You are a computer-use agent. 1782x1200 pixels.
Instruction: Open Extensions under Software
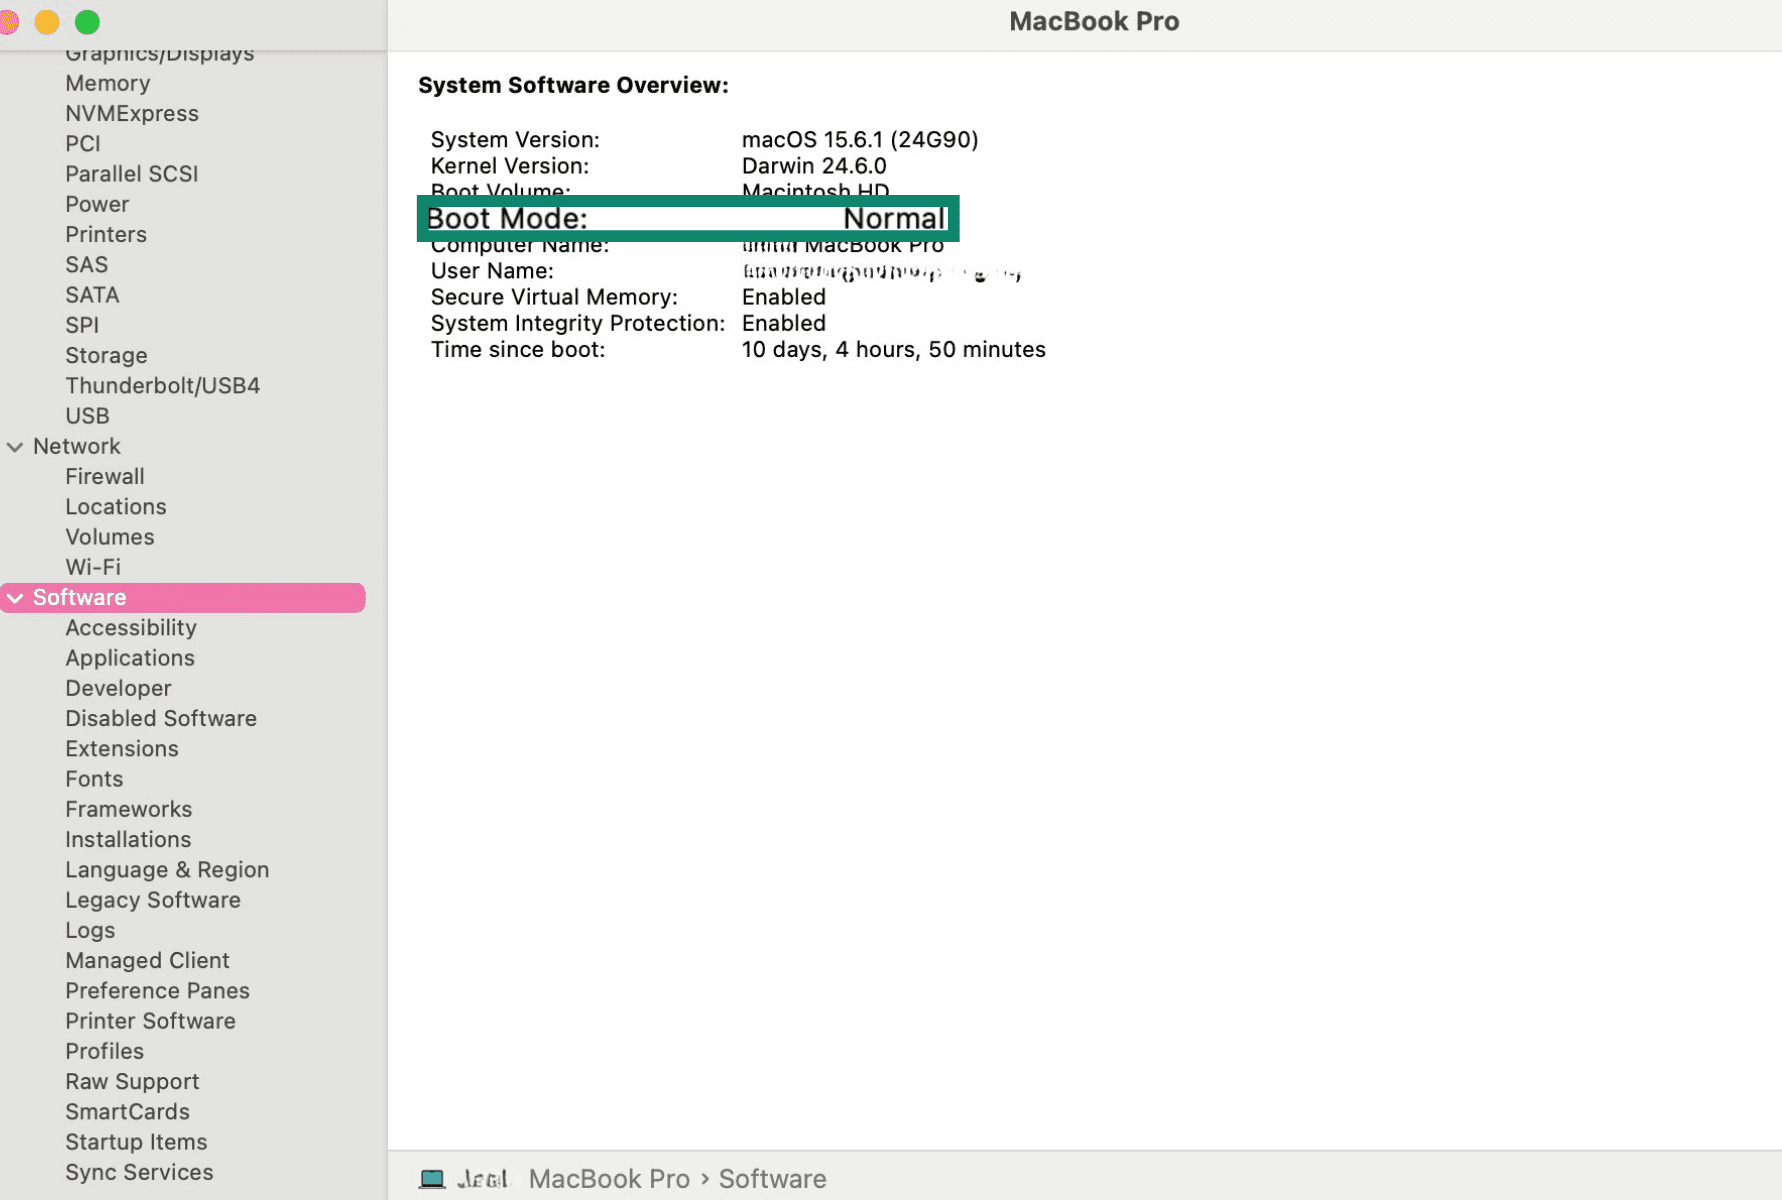pos(122,748)
